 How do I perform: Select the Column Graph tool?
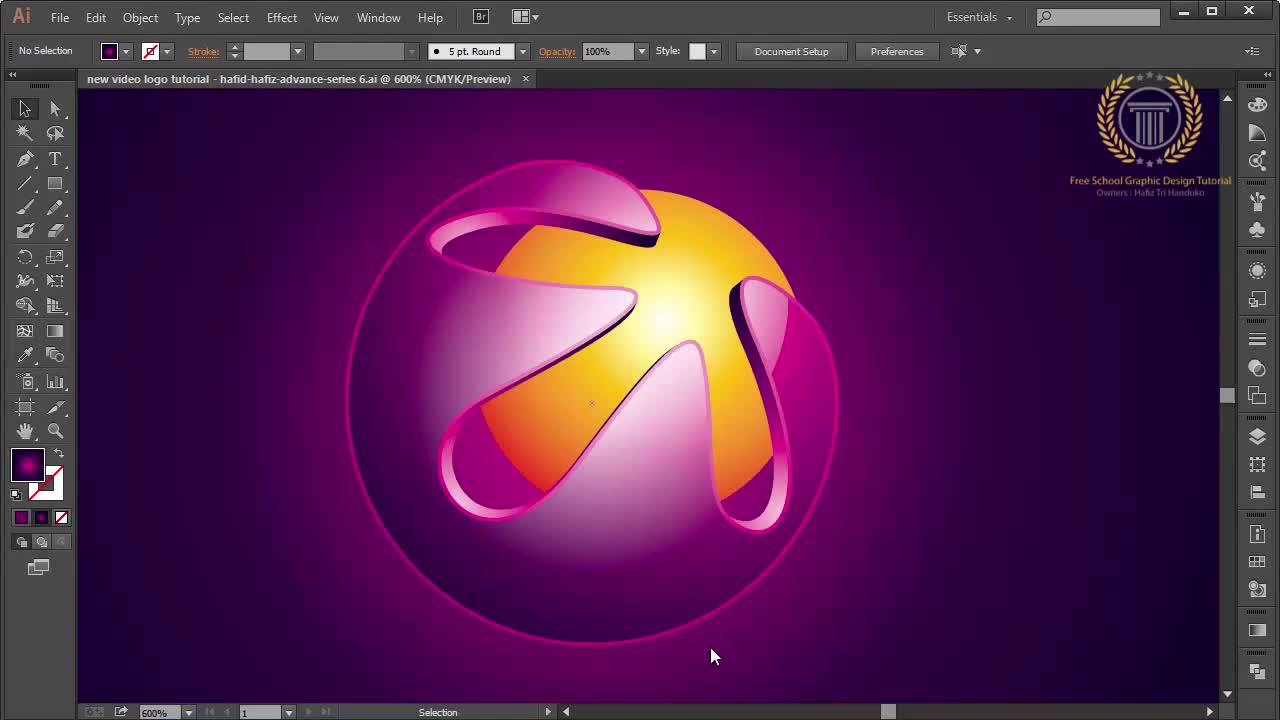pyautogui.click(x=55, y=382)
